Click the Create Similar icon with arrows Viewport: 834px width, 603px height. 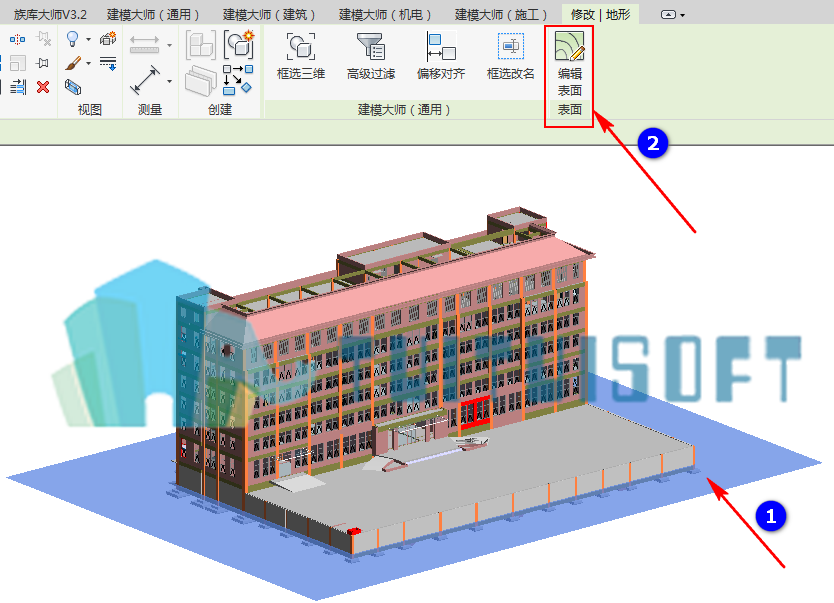(x=238, y=80)
